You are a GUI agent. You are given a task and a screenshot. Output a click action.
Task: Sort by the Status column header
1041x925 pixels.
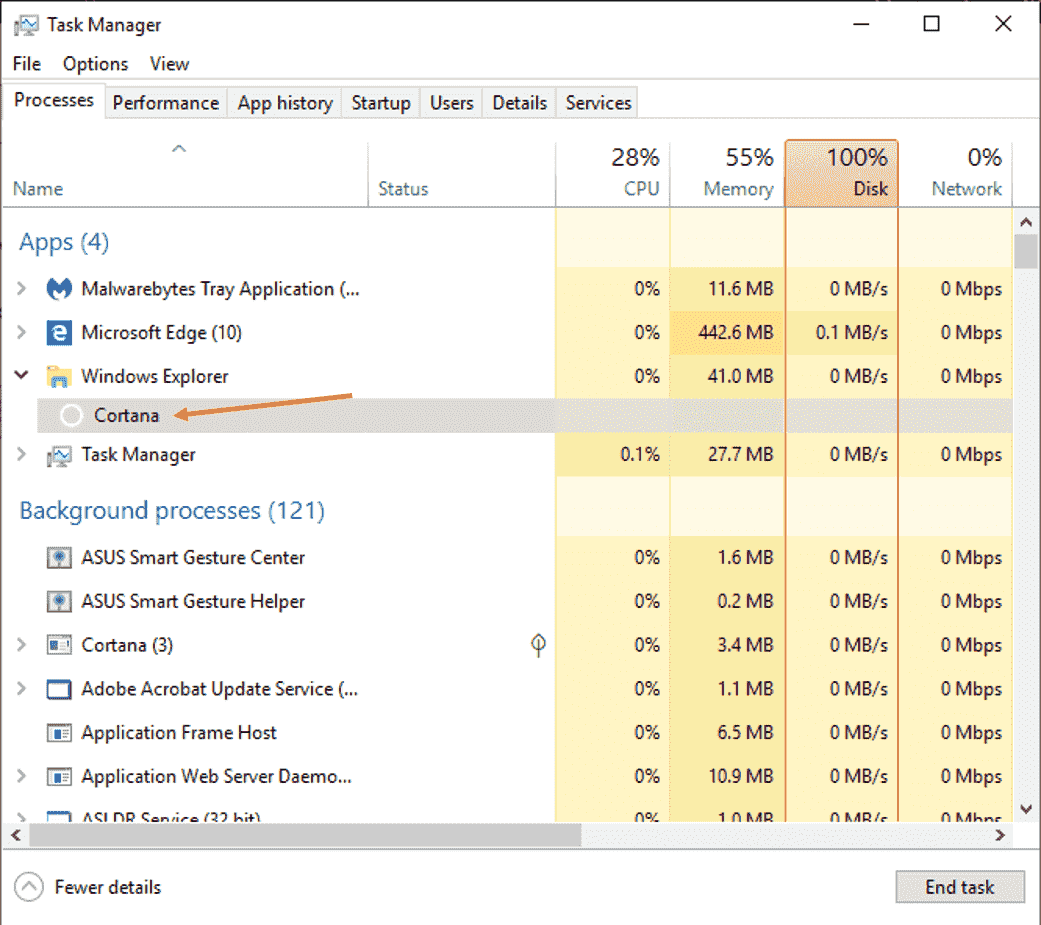[461, 174]
